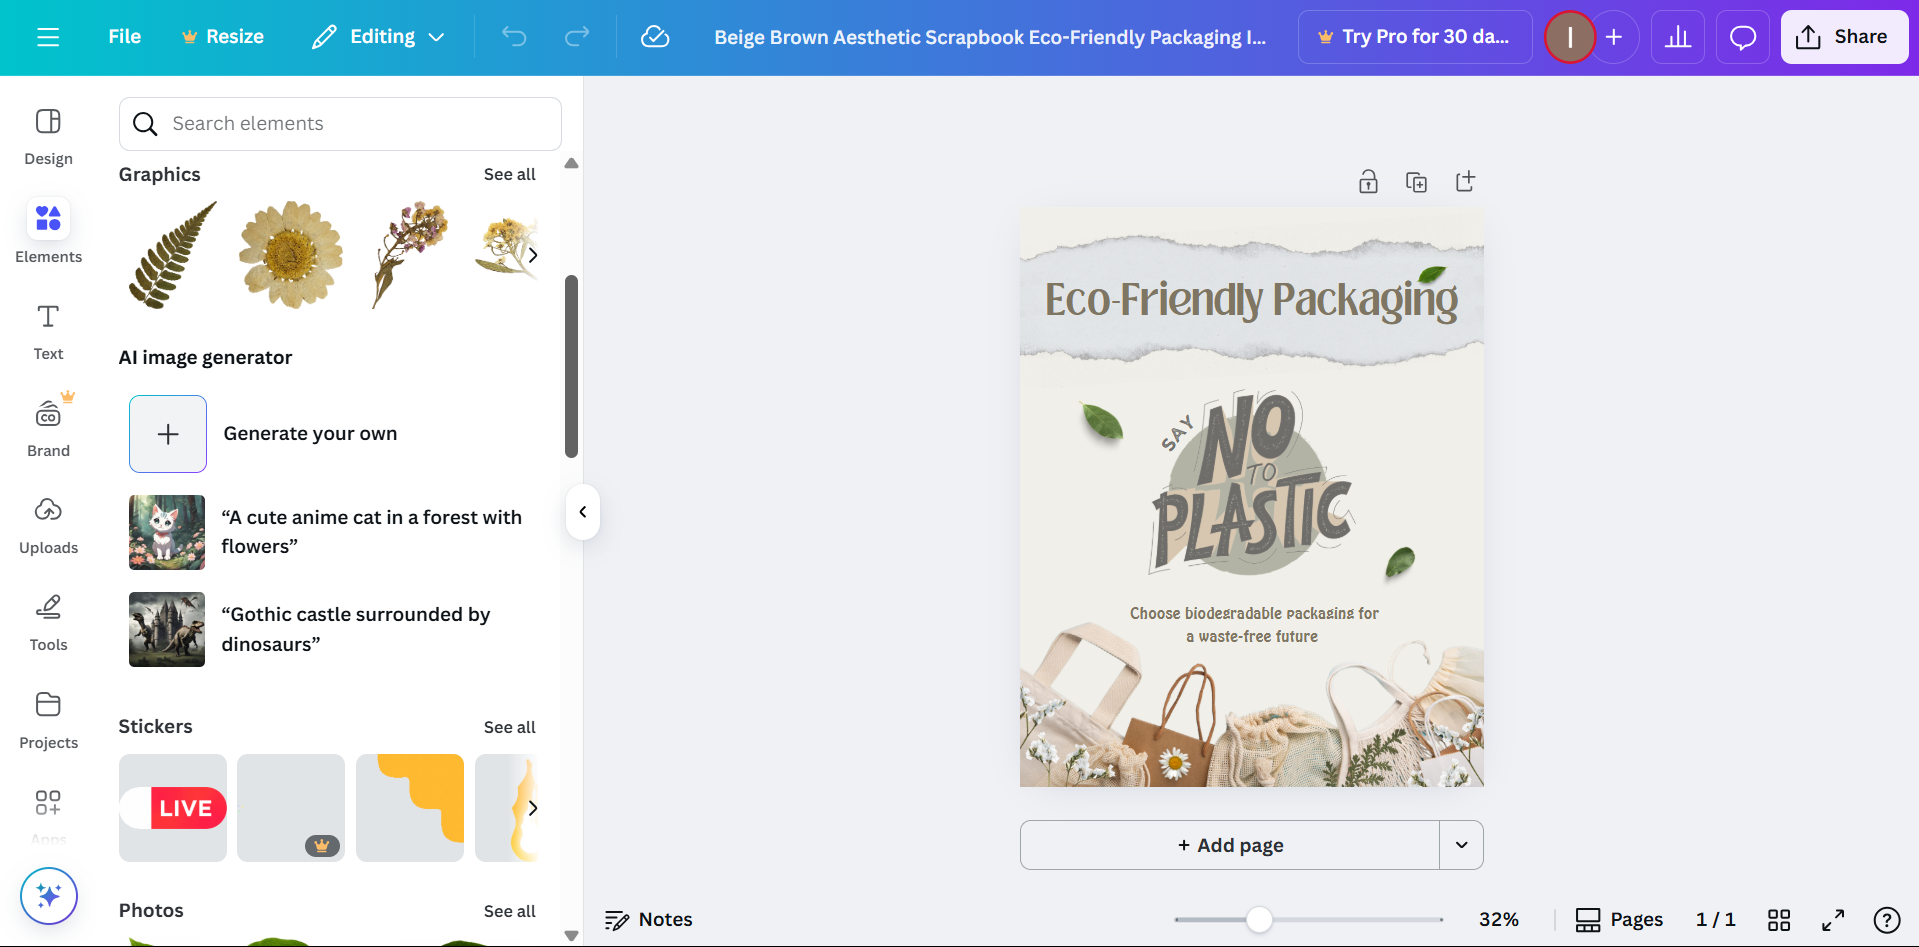See all Stickers
1919x947 pixels.
[509, 727]
